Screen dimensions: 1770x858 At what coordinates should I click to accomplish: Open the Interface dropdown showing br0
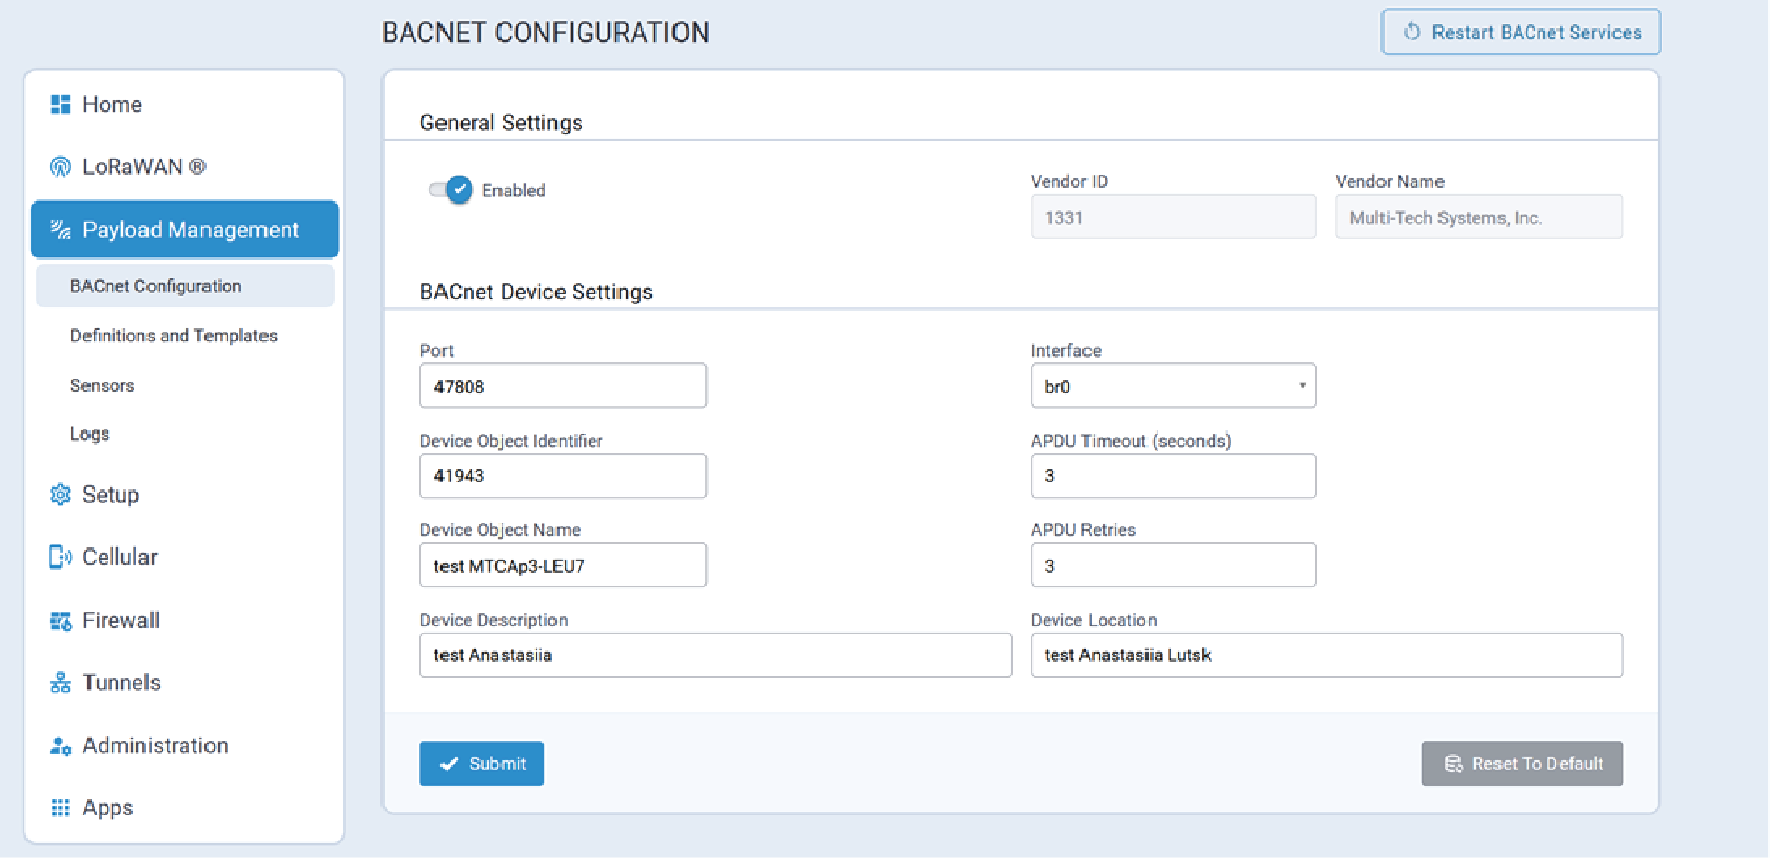[1172, 386]
